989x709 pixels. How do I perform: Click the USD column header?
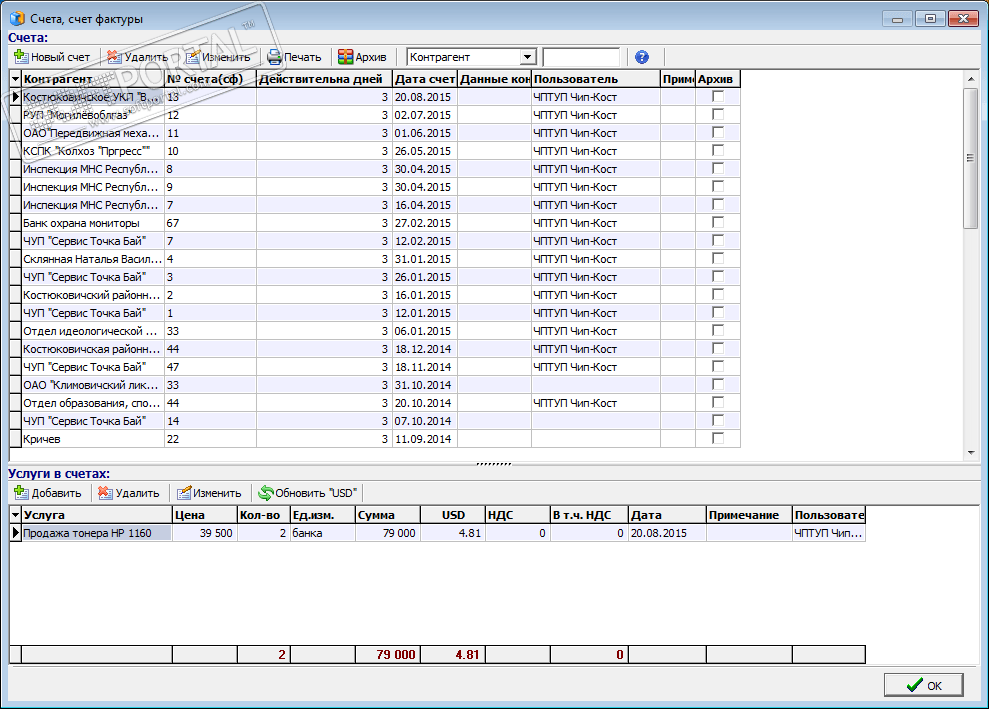tap(452, 515)
